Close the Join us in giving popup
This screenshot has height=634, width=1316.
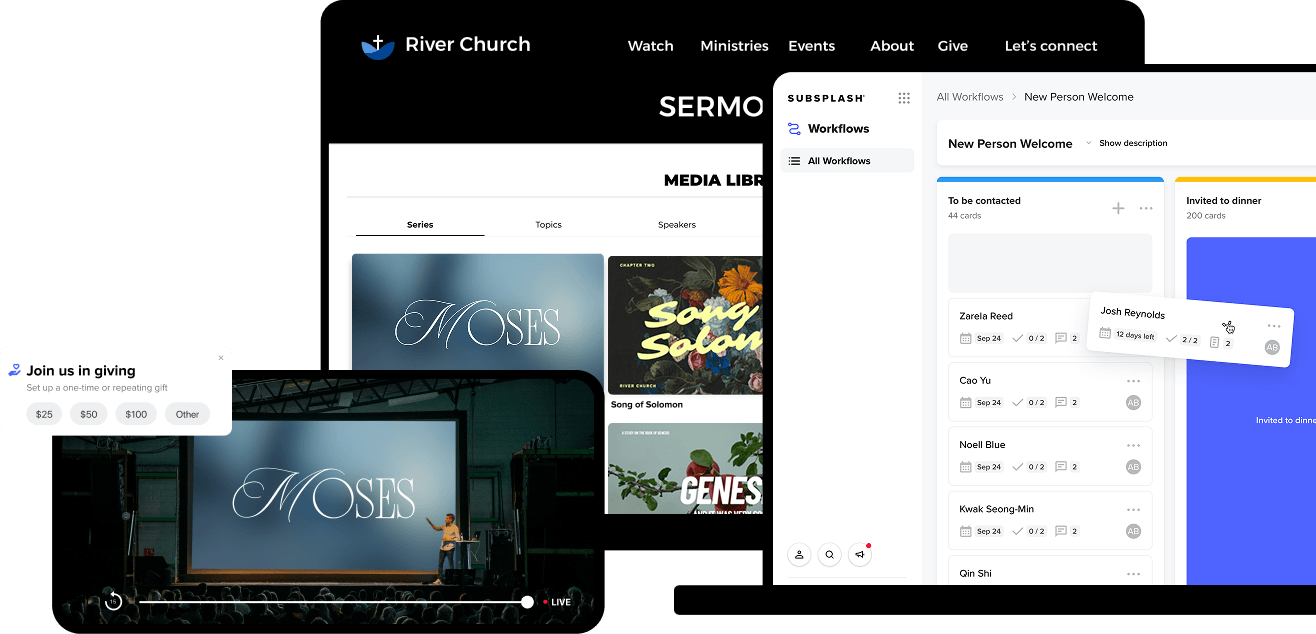[221, 358]
